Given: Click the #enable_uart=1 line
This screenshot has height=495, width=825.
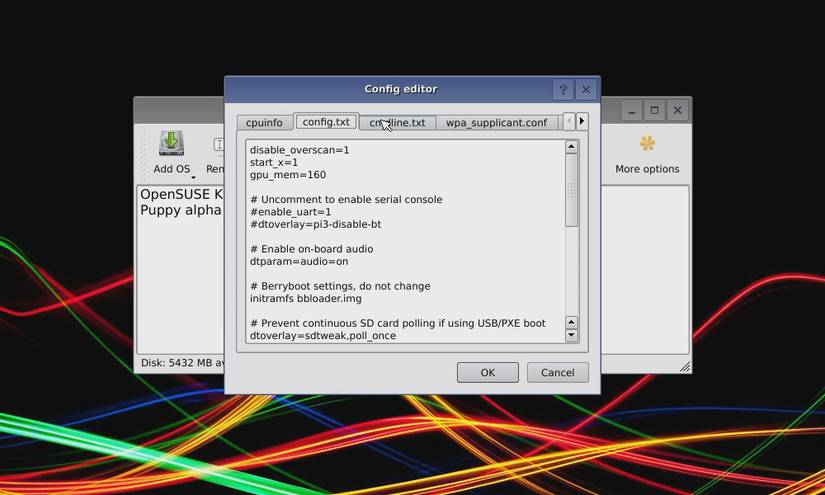Looking at the screenshot, I should coord(290,212).
